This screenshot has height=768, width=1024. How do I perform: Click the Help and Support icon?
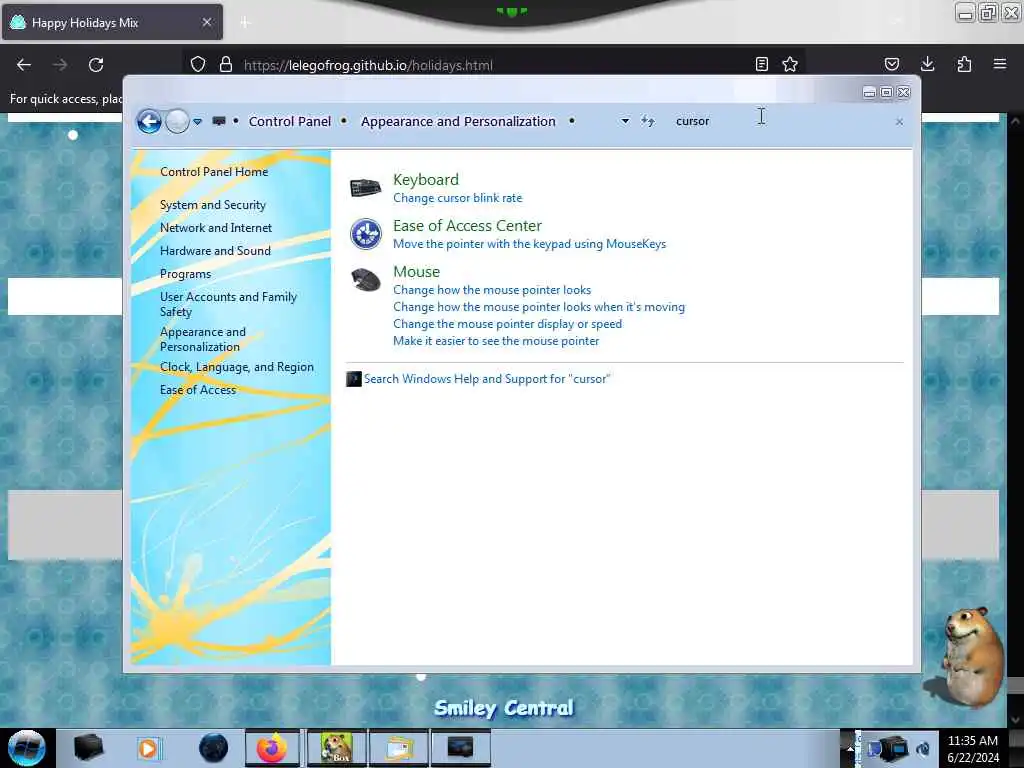tap(353, 379)
